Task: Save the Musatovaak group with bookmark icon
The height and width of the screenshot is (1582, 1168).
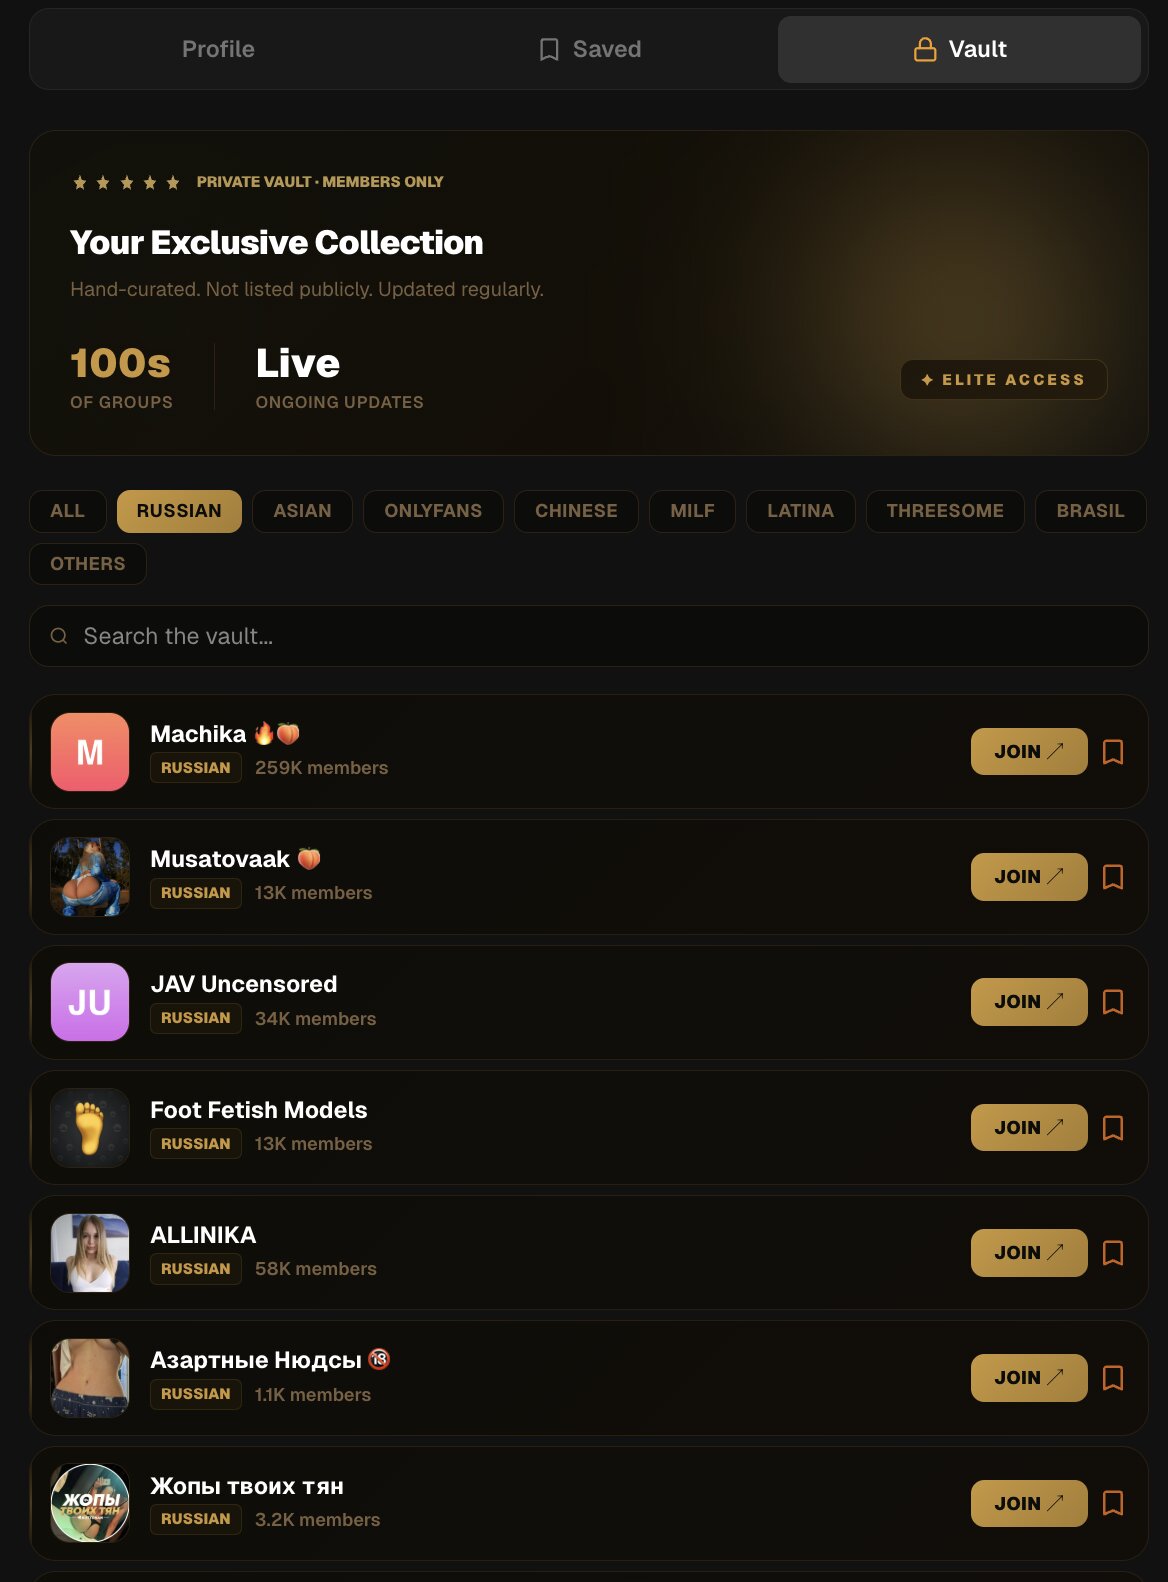Action: point(1112,877)
